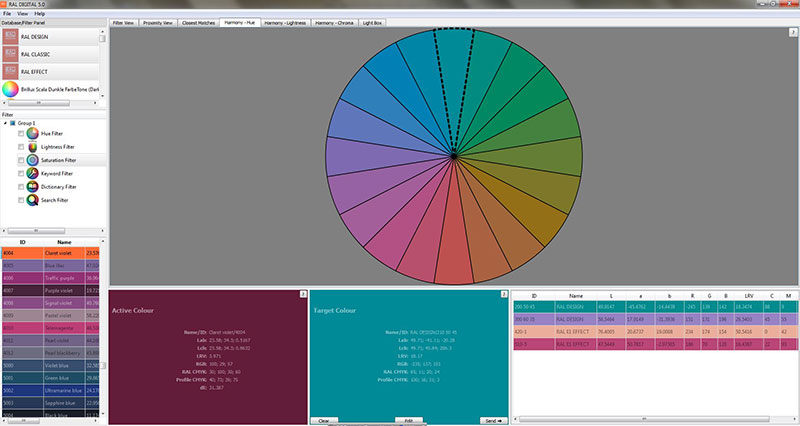Select the teal RAL DESIGN result row
The width and height of the screenshot is (800, 426).
pyautogui.click(x=655, y=307)
